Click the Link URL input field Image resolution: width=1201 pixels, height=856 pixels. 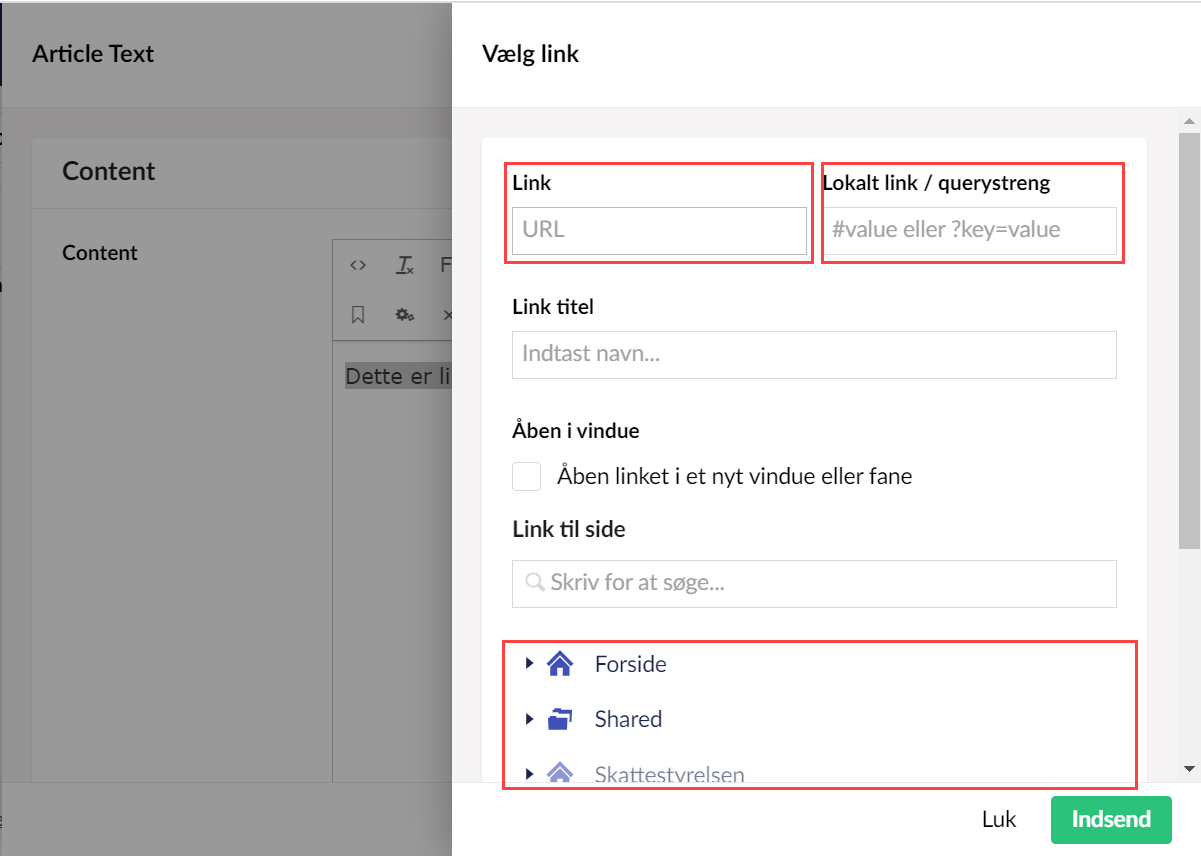pyautogui.click(x=659, y=230)
